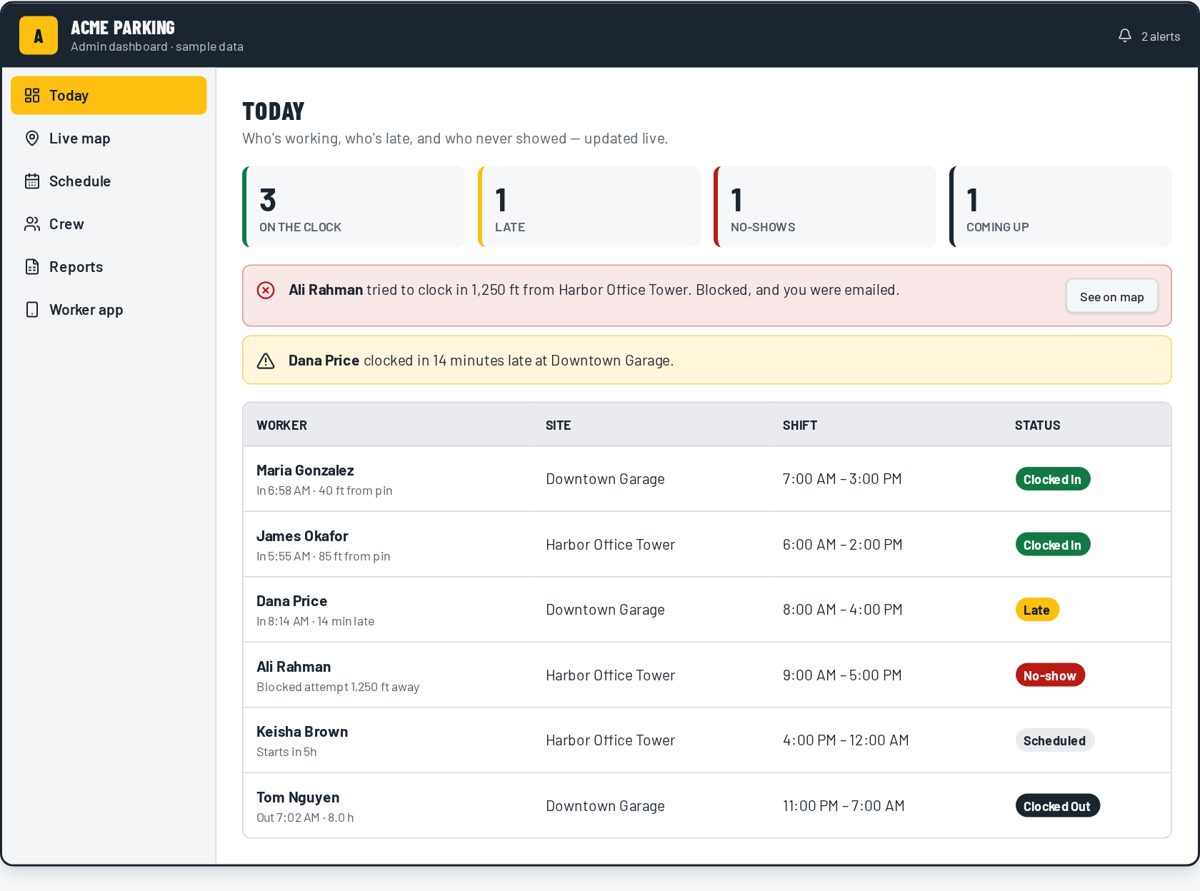Click Downtown Garage in Maria Gonzalez's row
The width and height of the screenshot is (1200, 891).
tap(605, 479)
